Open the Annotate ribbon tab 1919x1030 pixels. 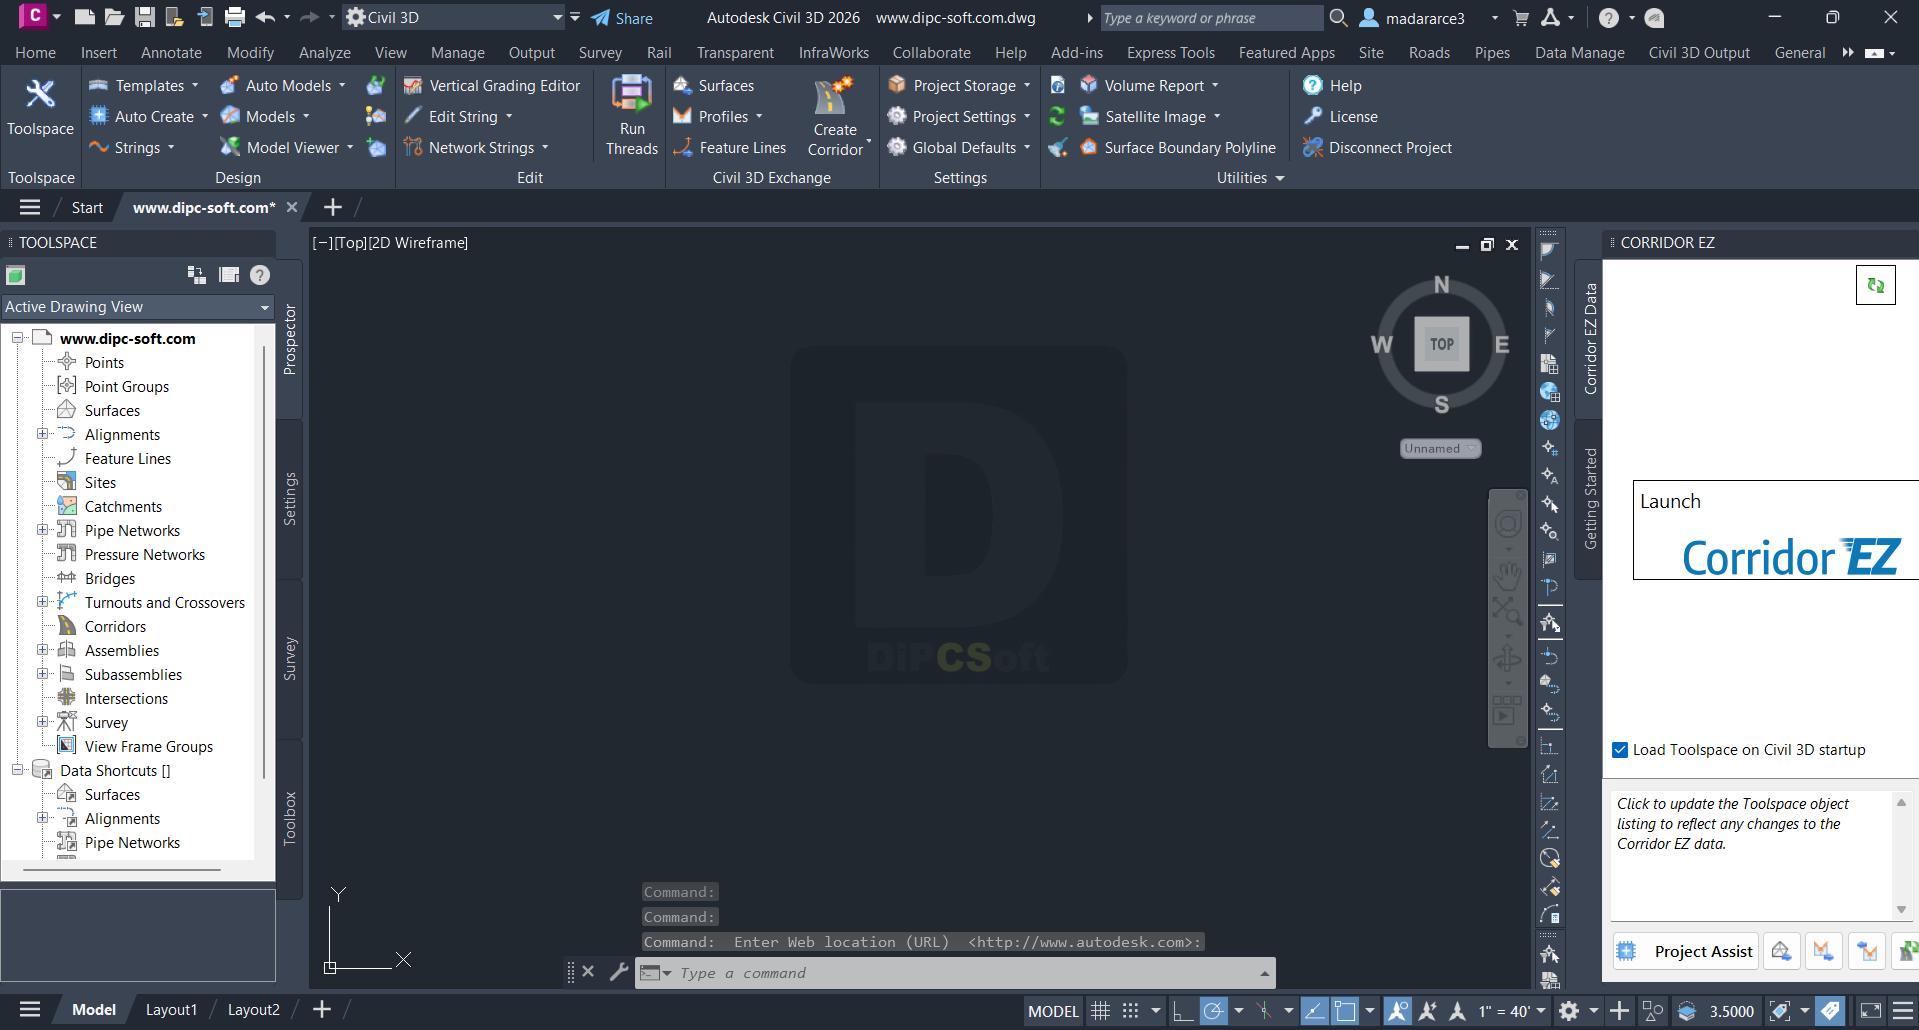click(171, 53)
